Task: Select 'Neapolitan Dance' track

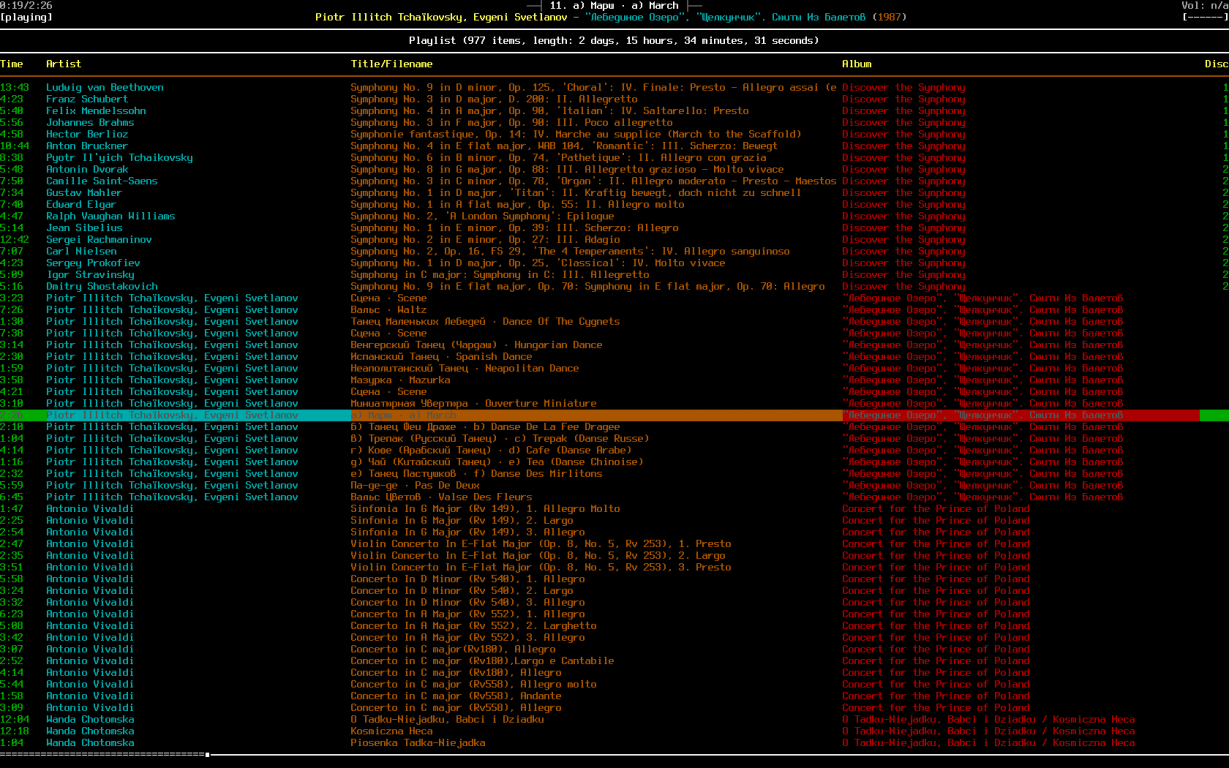Action: point(614,368)
